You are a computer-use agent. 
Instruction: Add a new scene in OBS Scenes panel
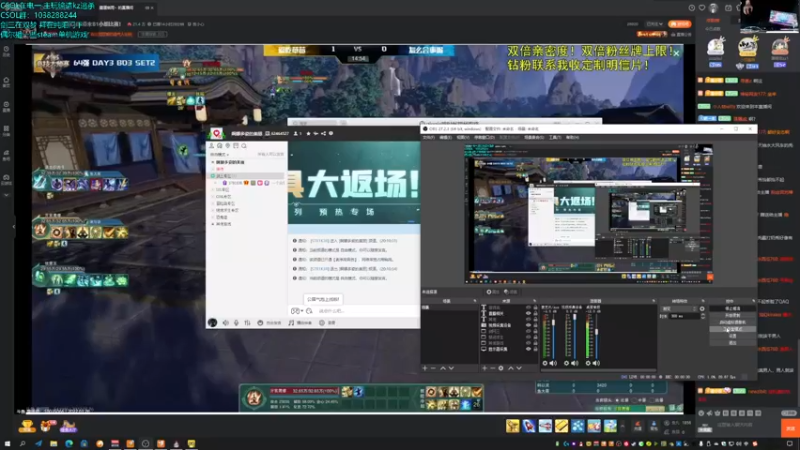click(x=424, y=368)
